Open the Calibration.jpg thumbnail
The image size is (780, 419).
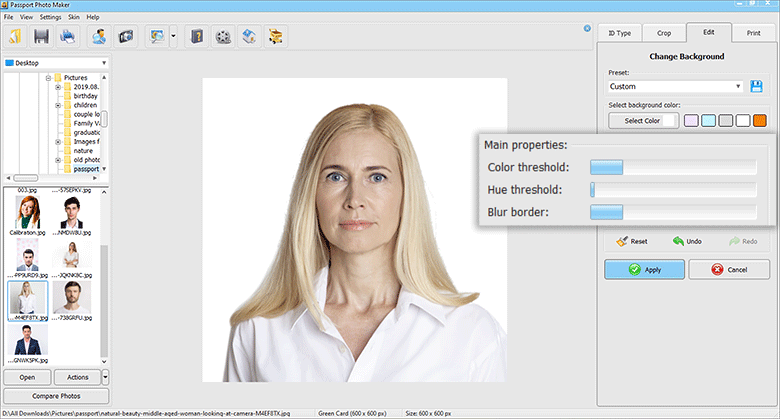(27, 215)
